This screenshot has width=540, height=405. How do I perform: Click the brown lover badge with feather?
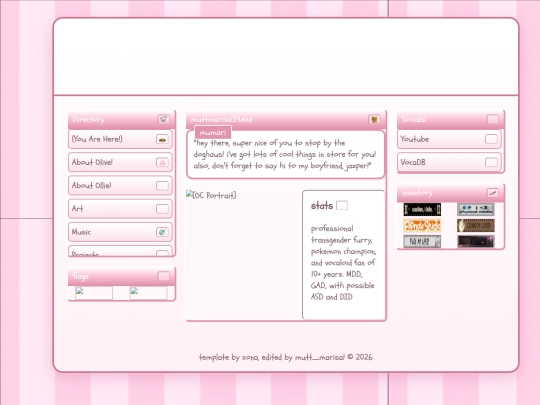(476, 226)
